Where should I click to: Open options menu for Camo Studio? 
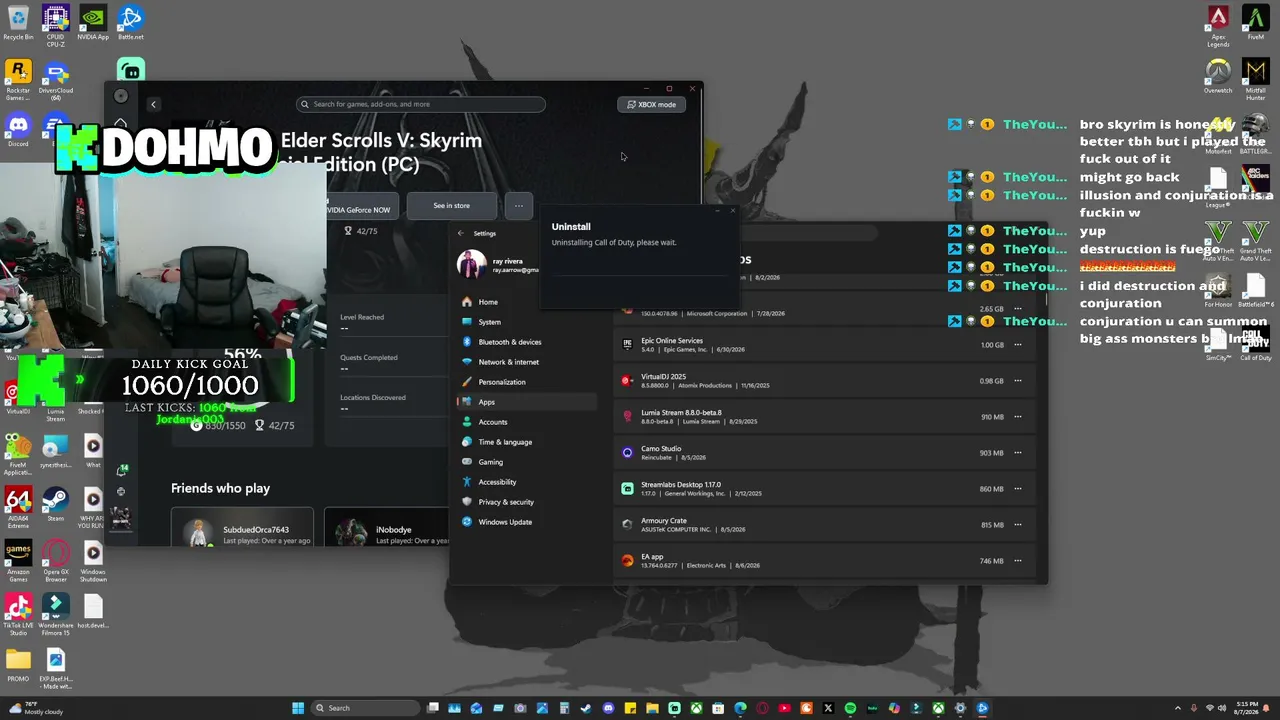point(1018,453)
